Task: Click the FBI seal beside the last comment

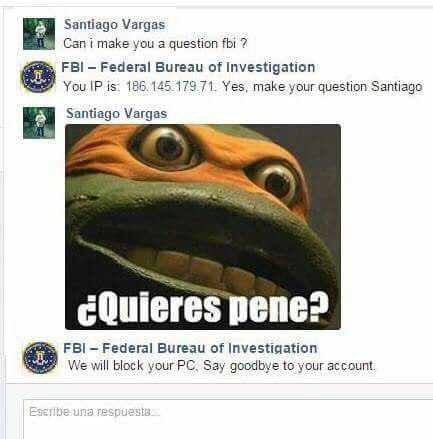Action: (x=40, y=357)
